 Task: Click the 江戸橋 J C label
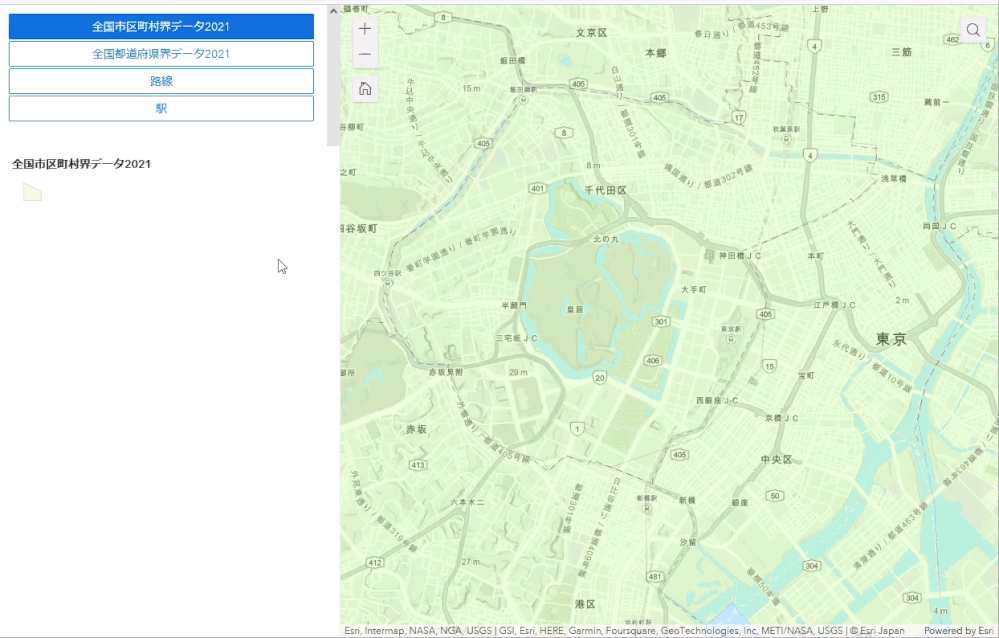[x=834, y=305]
